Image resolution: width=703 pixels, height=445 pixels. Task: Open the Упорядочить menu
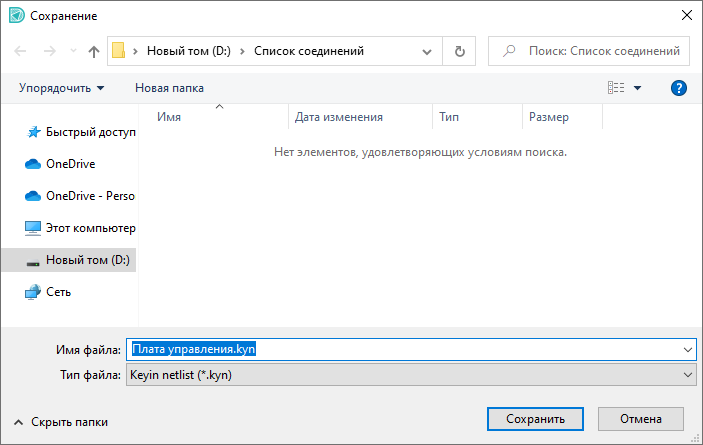coord(61,88)
